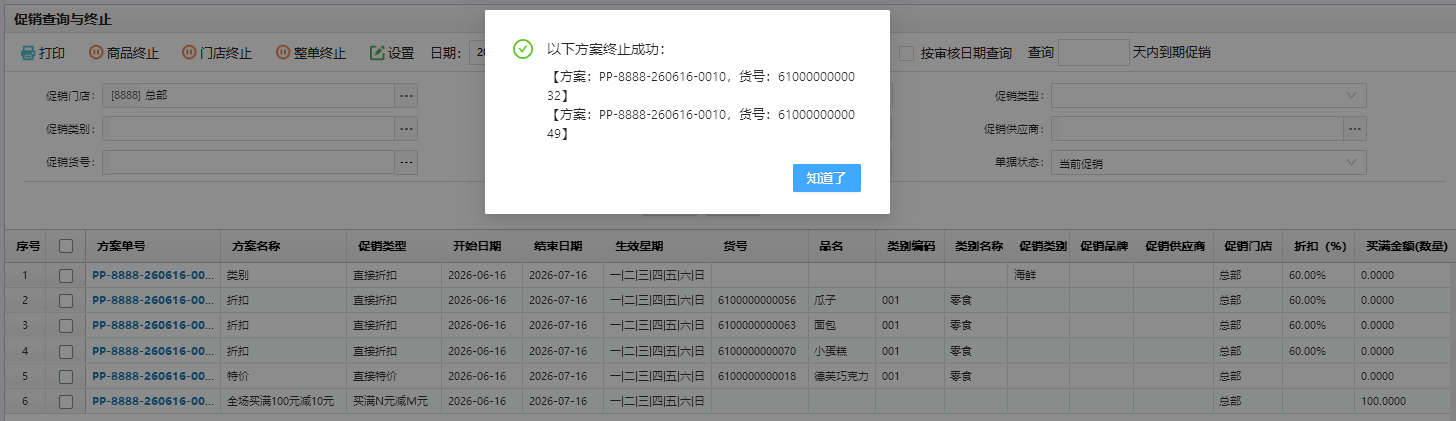This screenshot has width=1456, height=421.
Task: Open first PP-8888-260616 方案单号 link
Action: (x=153, y=273)
